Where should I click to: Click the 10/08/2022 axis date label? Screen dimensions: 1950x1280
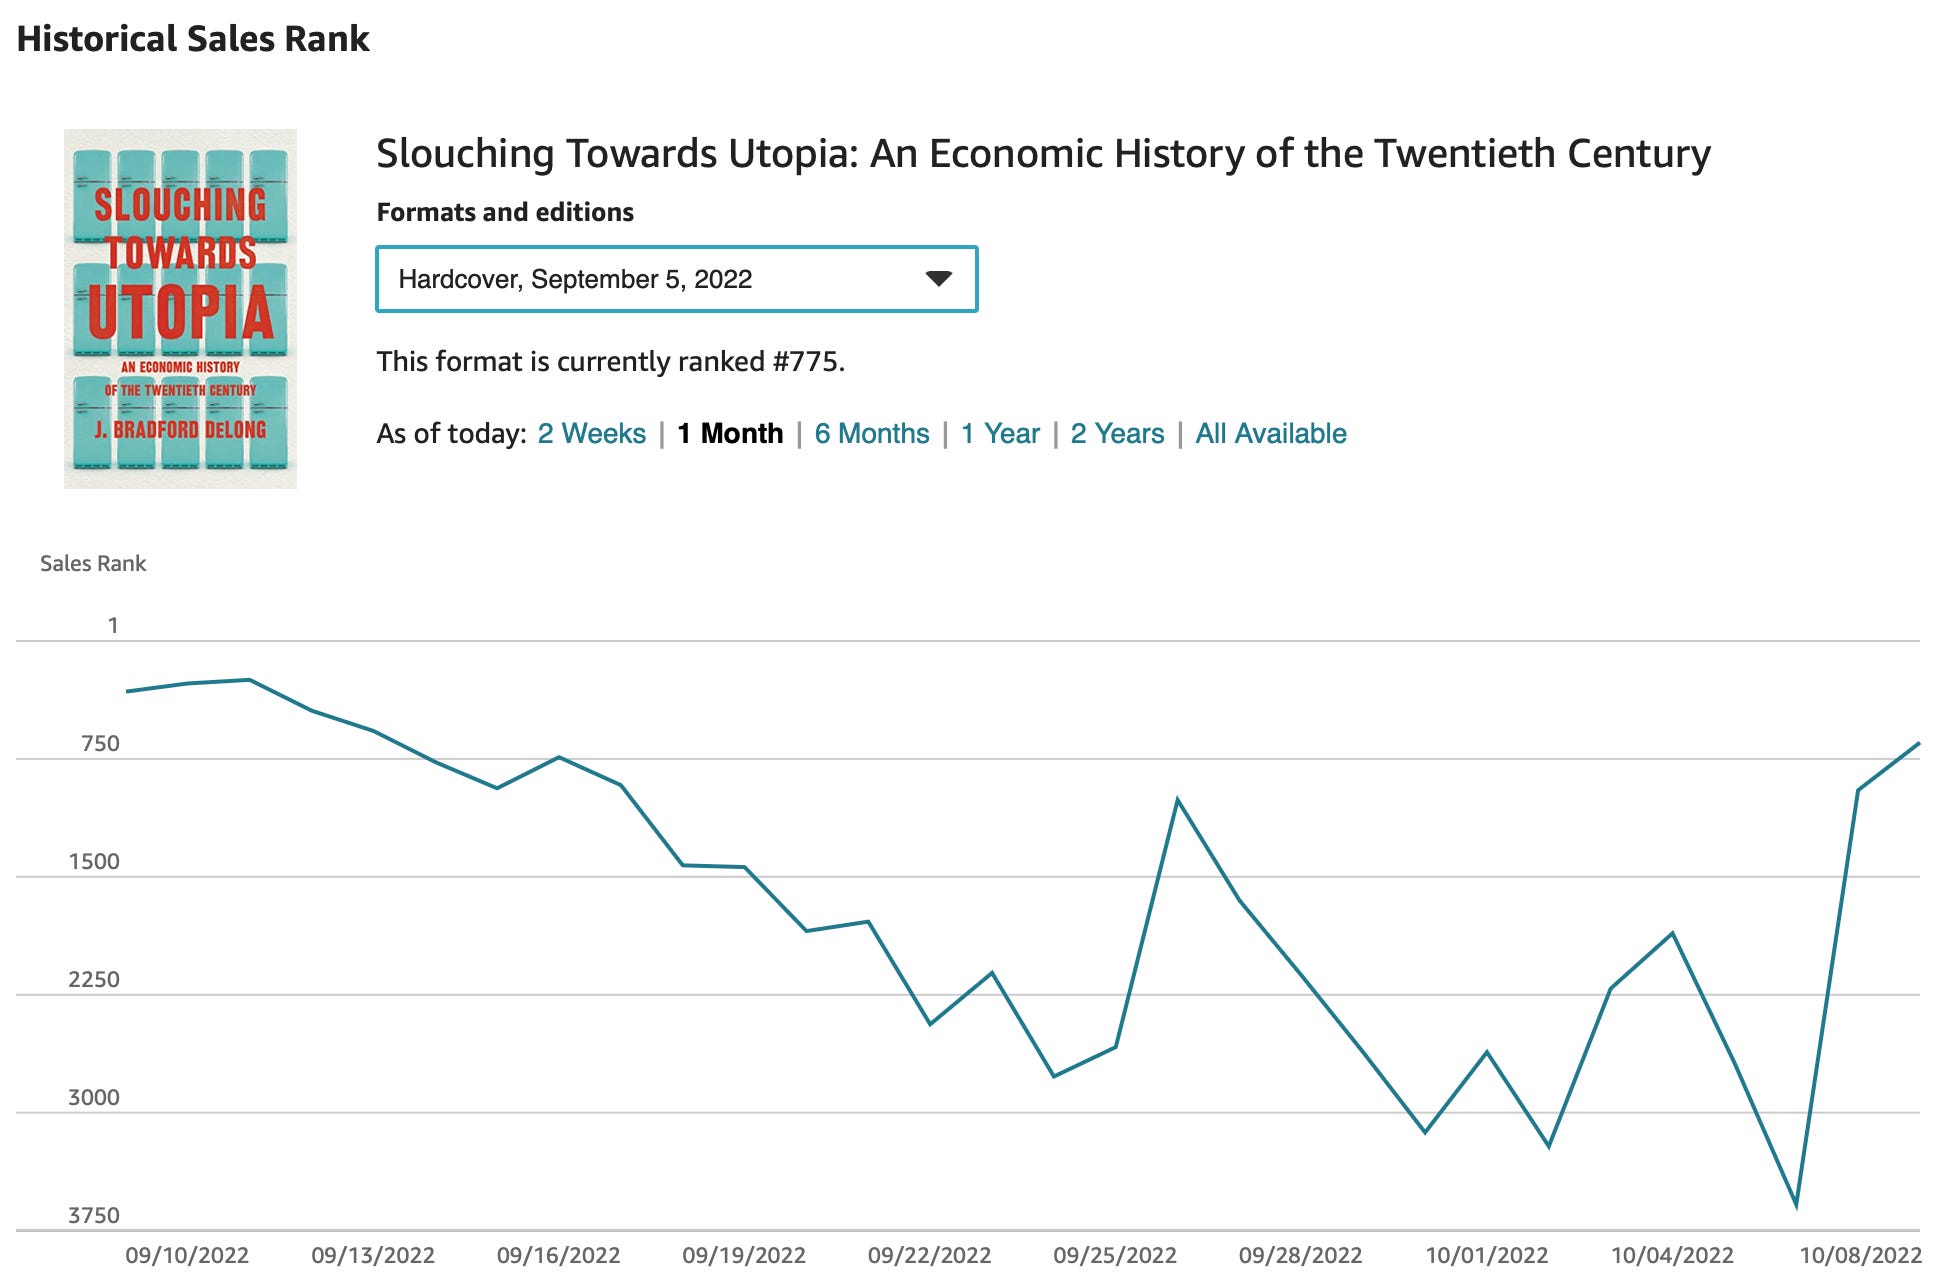click(x=1860, y=1256)
